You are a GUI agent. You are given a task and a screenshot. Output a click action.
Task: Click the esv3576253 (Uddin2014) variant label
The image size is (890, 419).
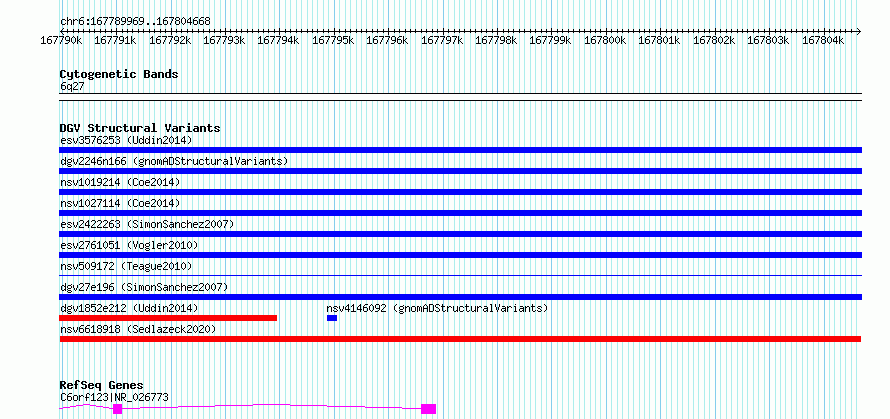coord(126,140)
